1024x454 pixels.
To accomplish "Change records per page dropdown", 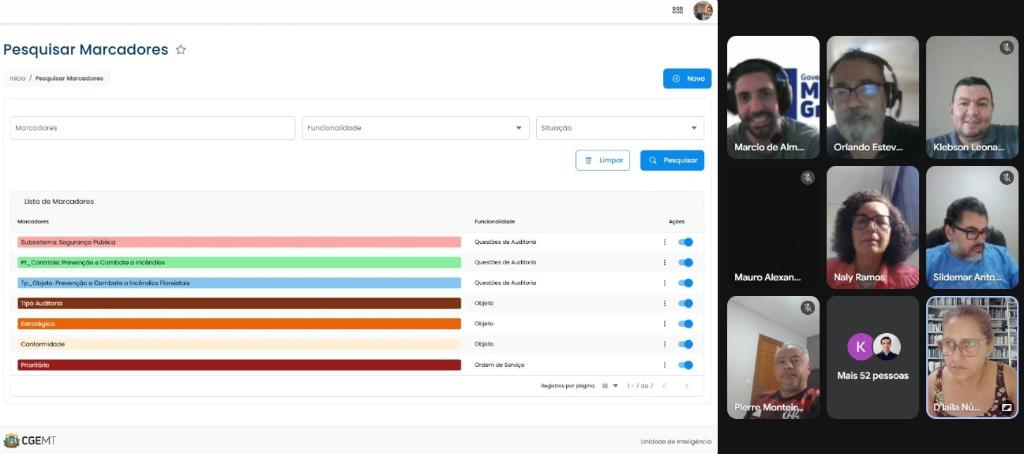I will pyautogui.click(x=610, y=386).
